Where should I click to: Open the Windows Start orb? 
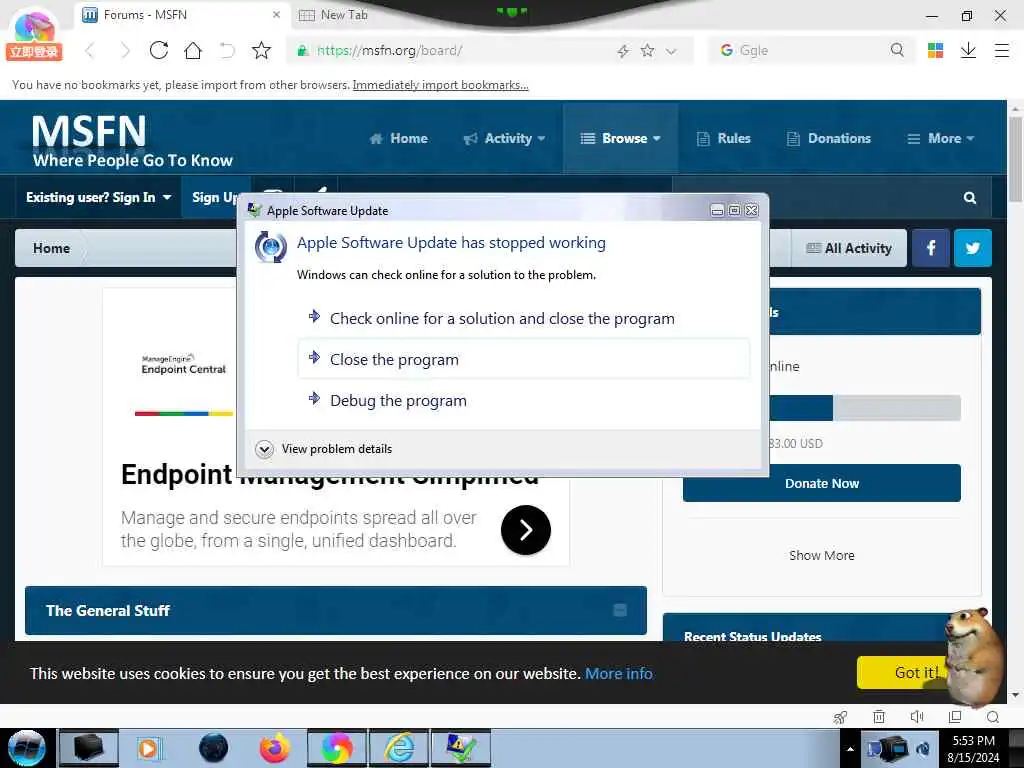(x=27, y=748)
